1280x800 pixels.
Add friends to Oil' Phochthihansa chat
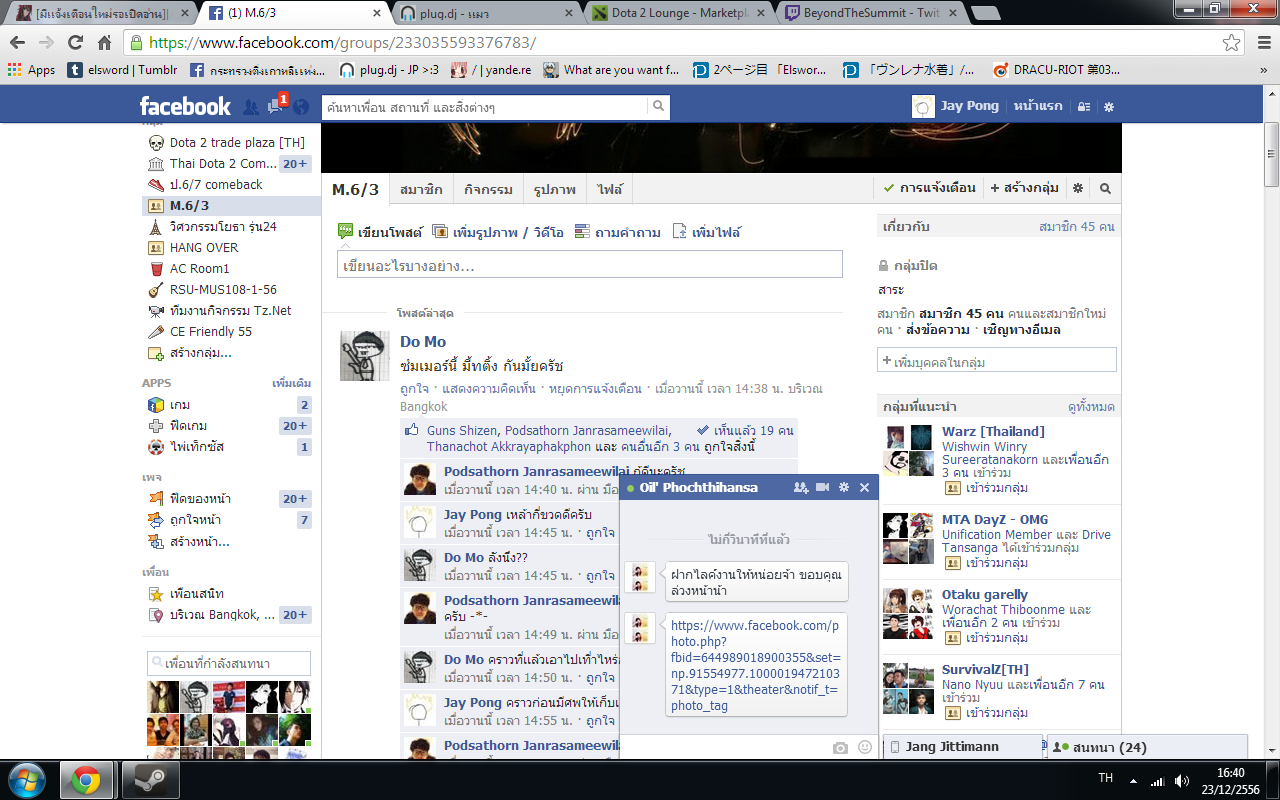(x=800, y=488)
